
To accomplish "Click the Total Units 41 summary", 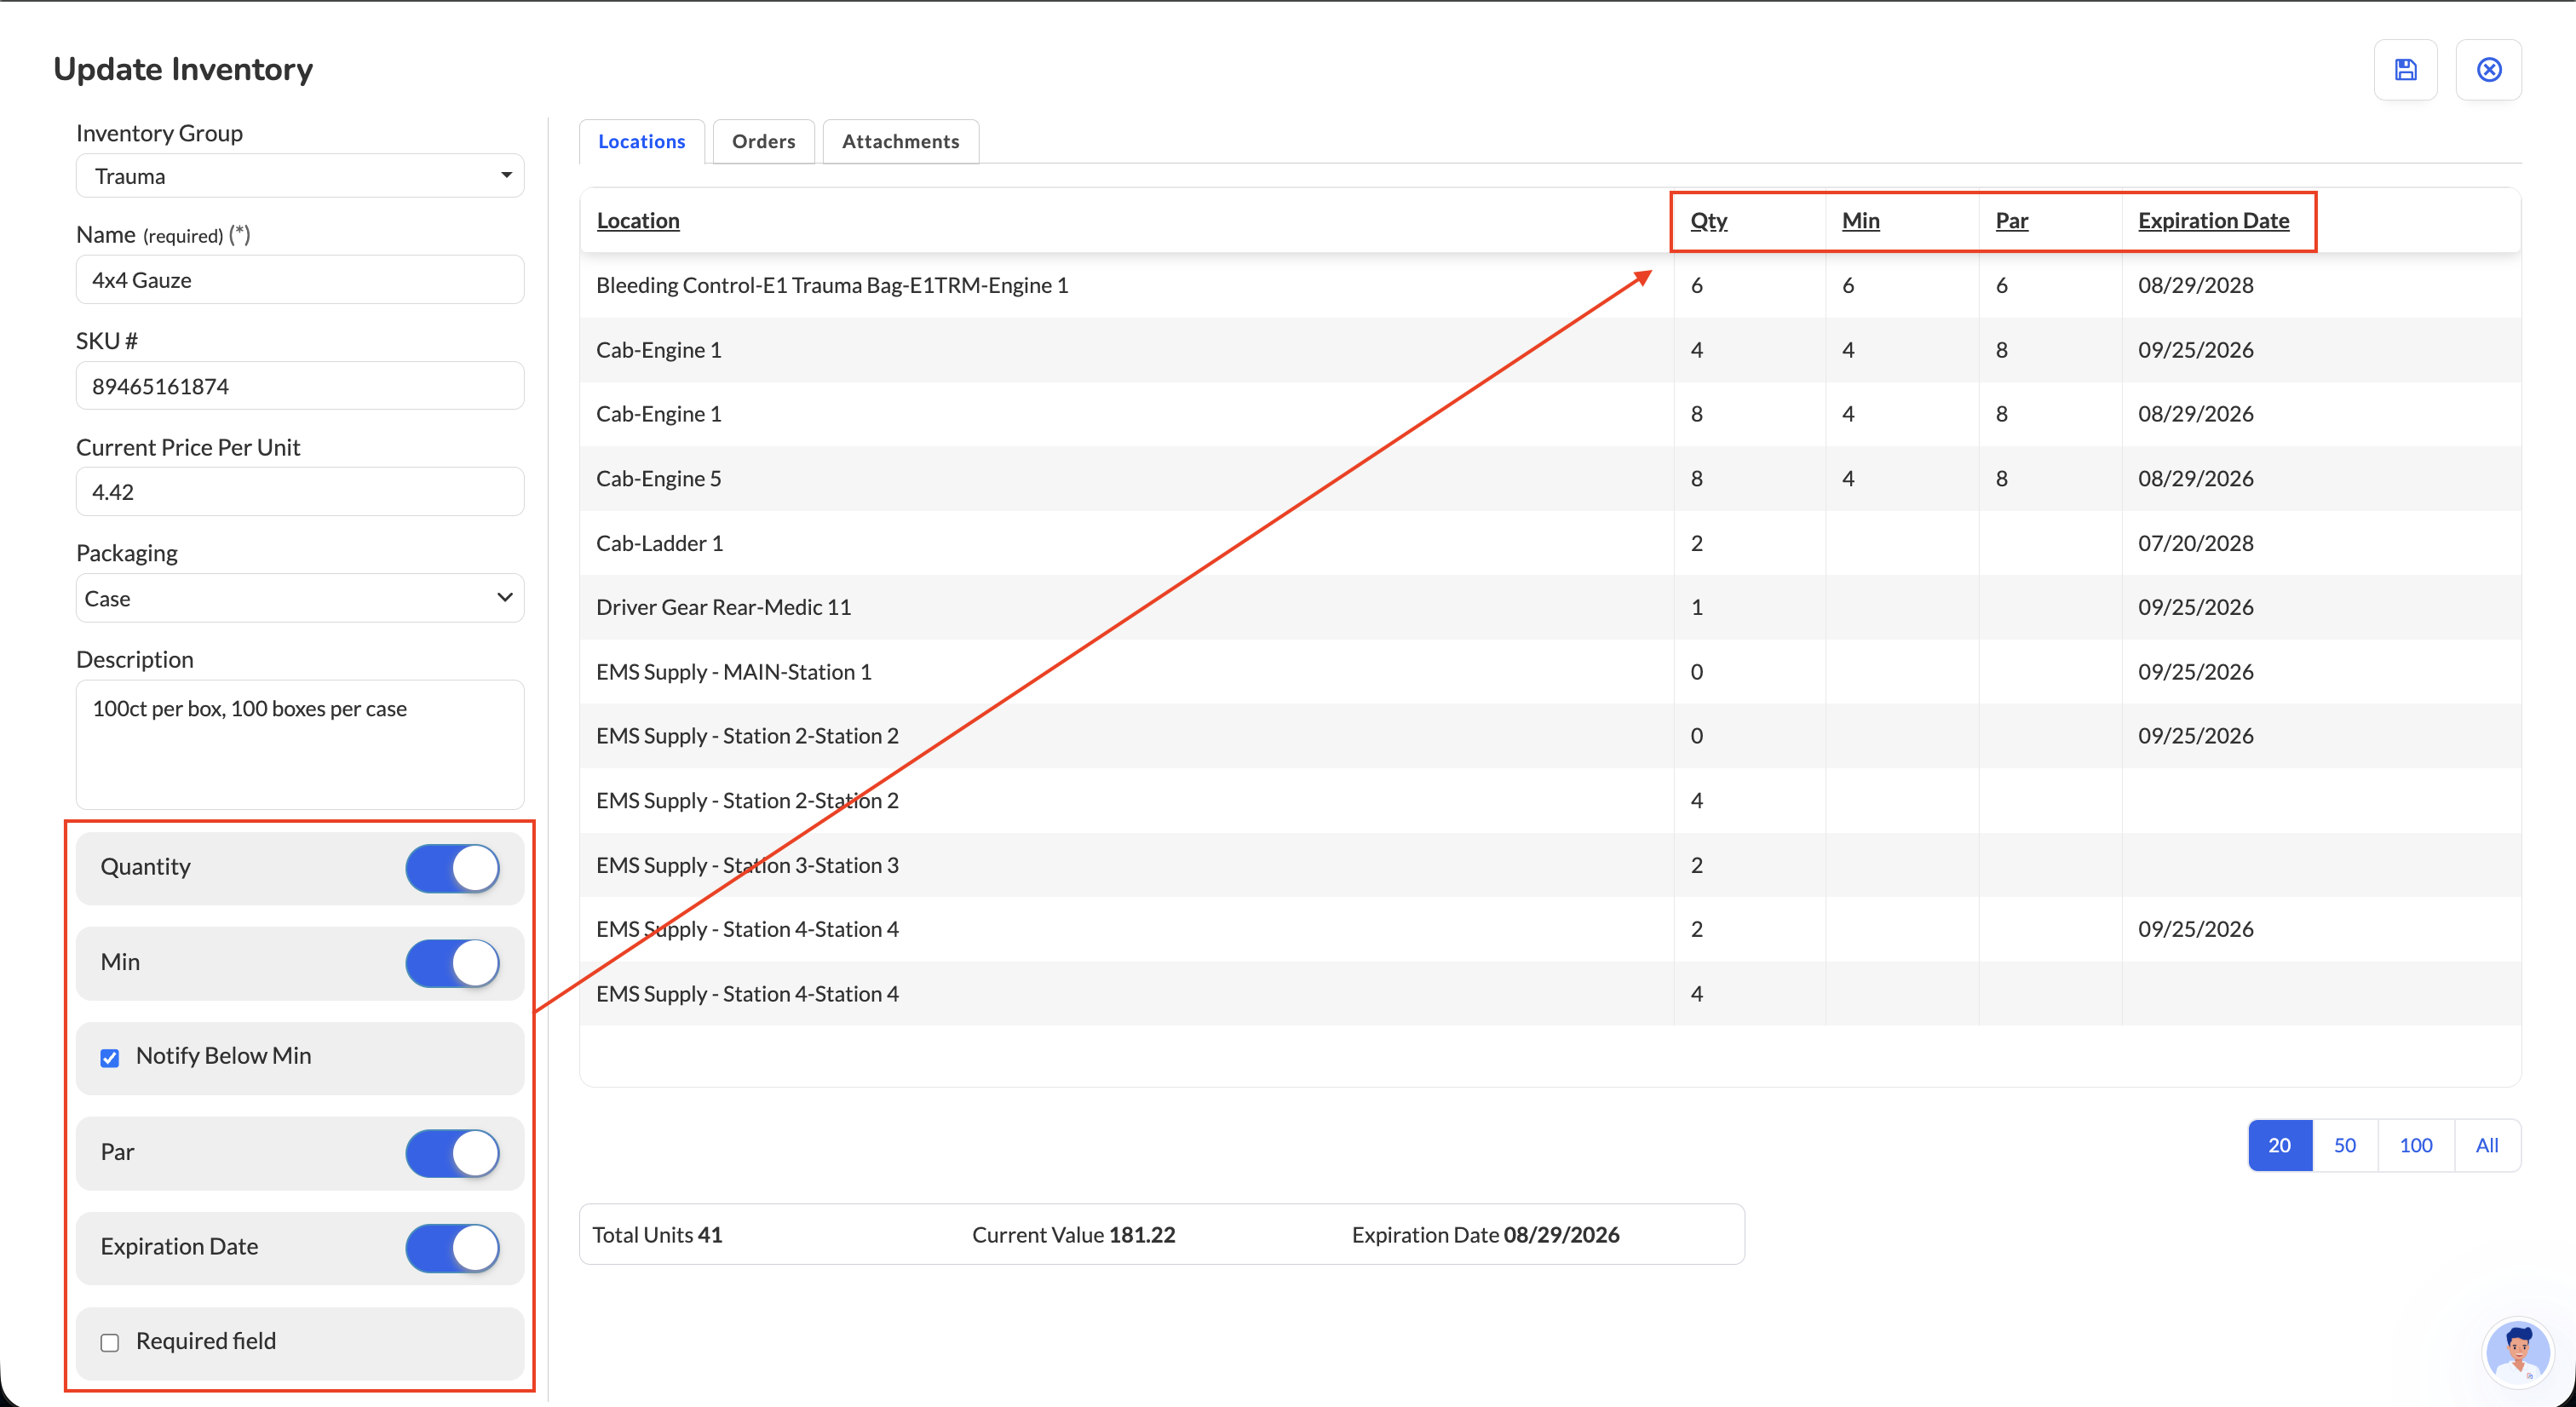I will (657, 1235).
